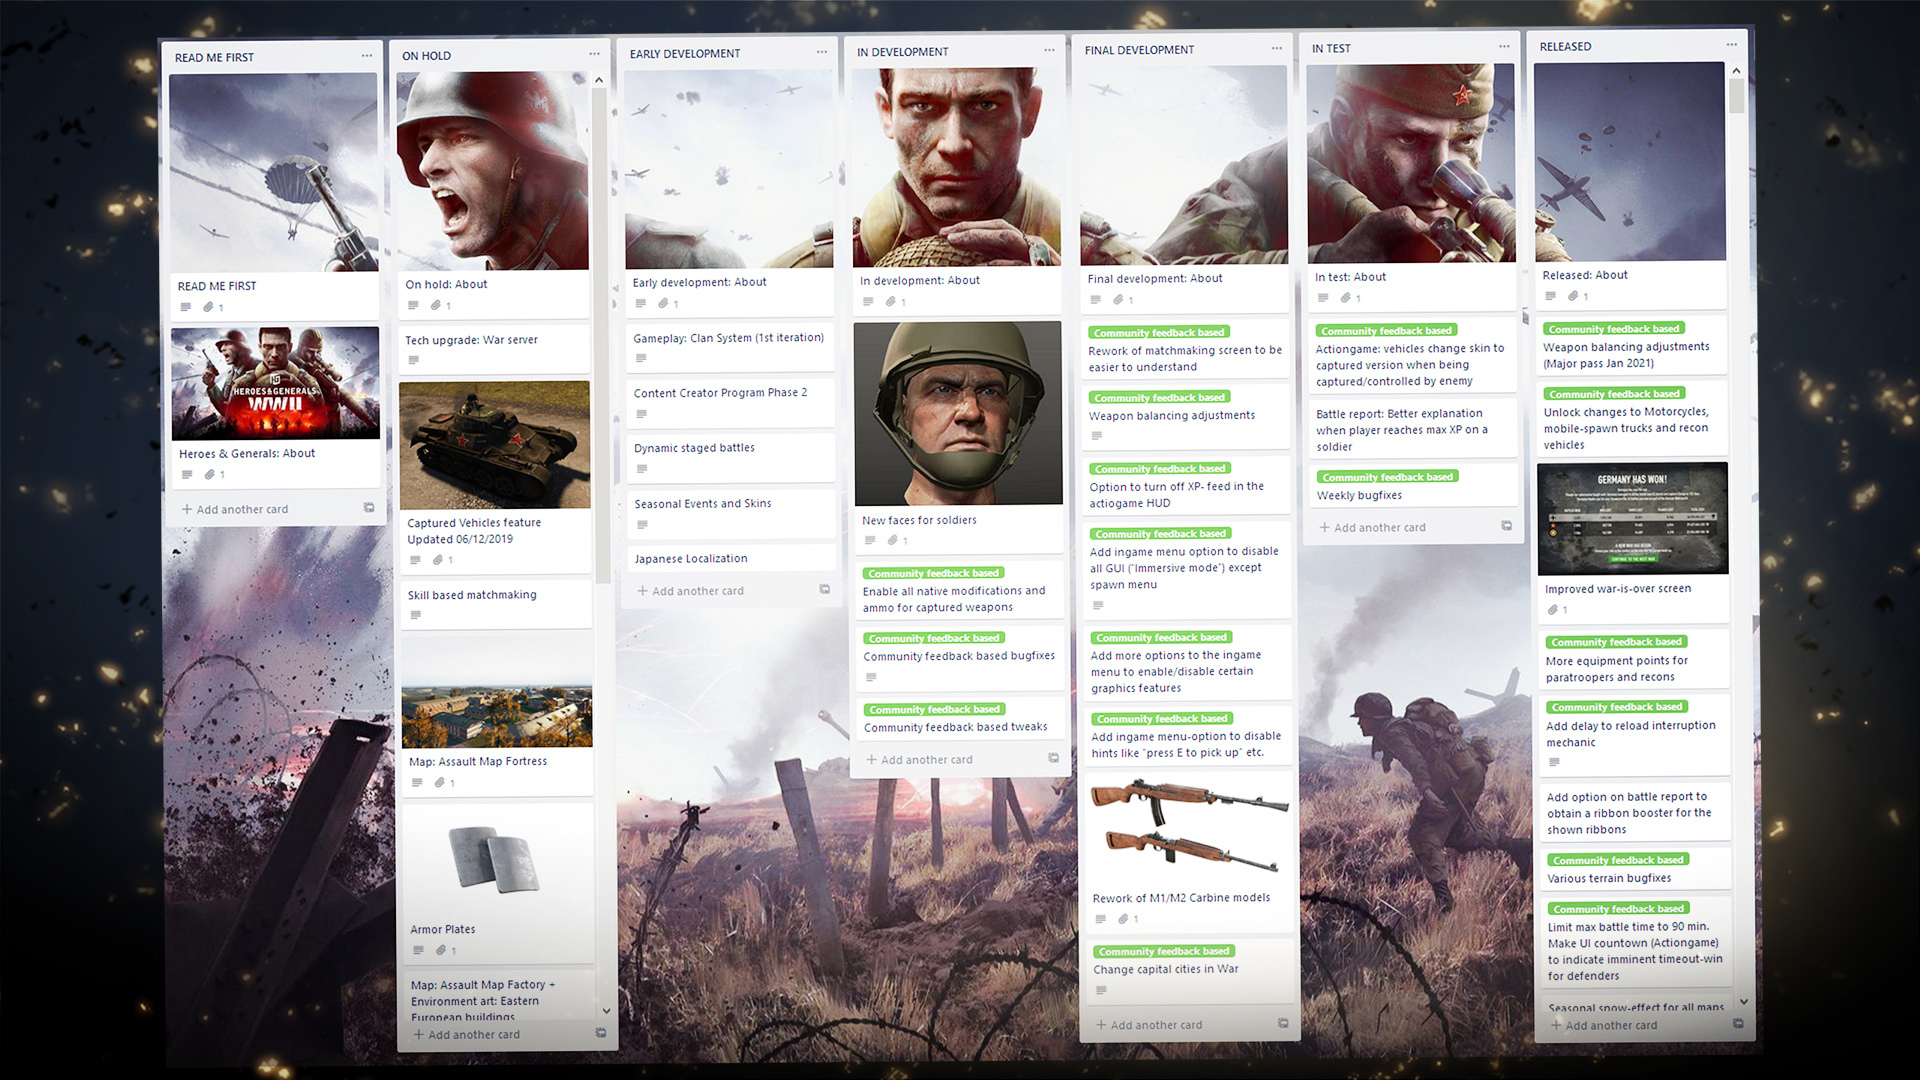Click Community feedback label on Weekly bugfixes card

pos(1386,477)
